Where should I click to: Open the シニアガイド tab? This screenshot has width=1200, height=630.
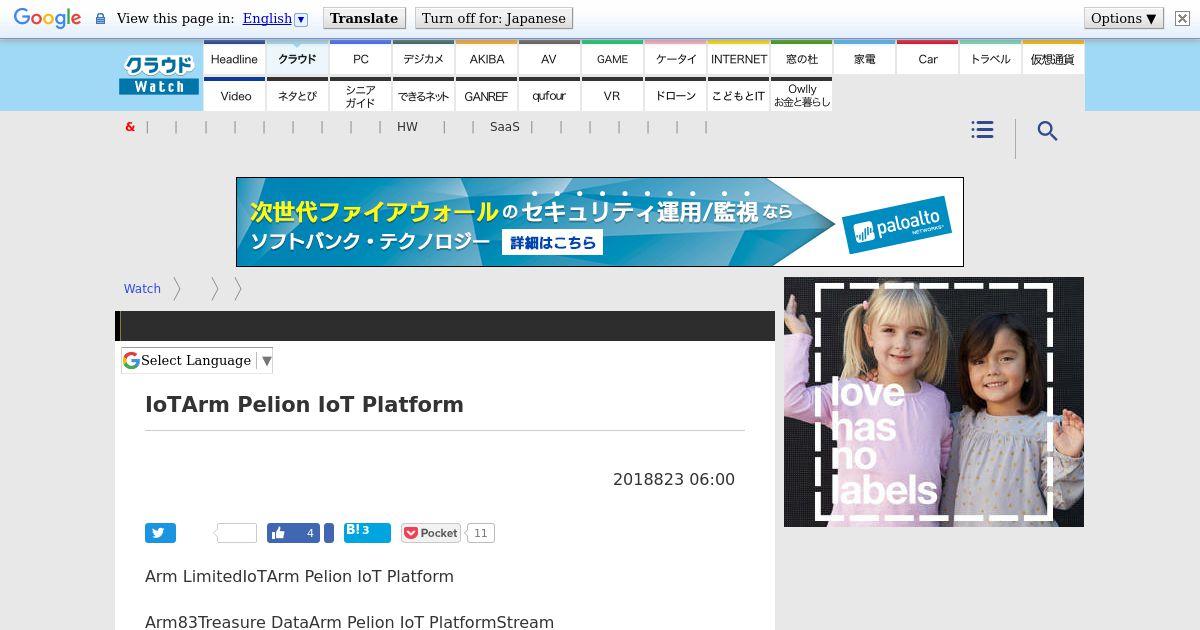(x=360, y=95)
